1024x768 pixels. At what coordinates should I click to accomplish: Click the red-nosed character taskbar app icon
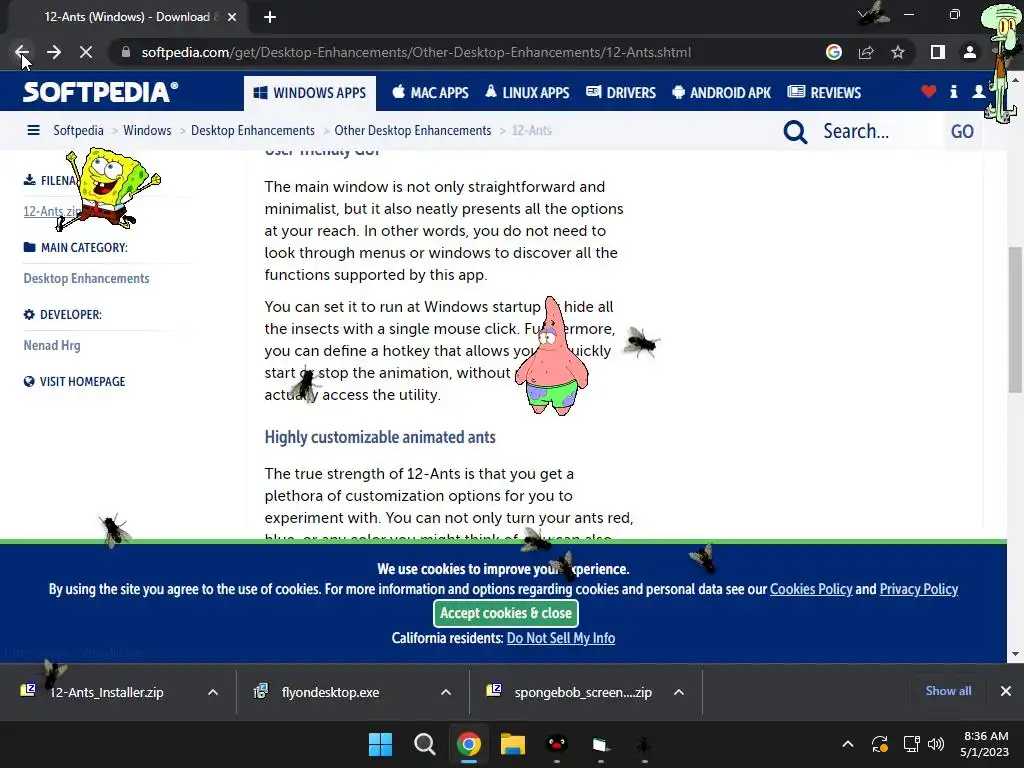tap(556, 744)
